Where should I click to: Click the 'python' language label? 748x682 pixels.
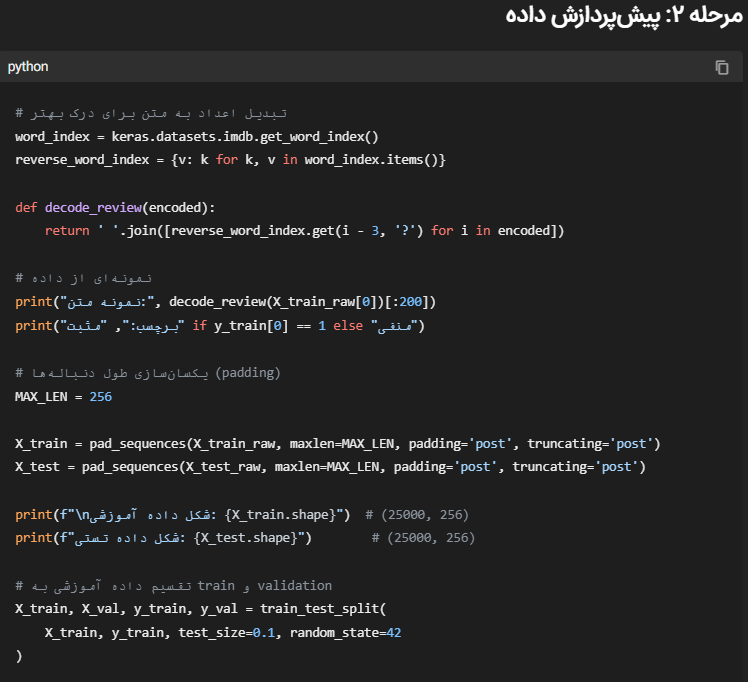tap(28, 67)
